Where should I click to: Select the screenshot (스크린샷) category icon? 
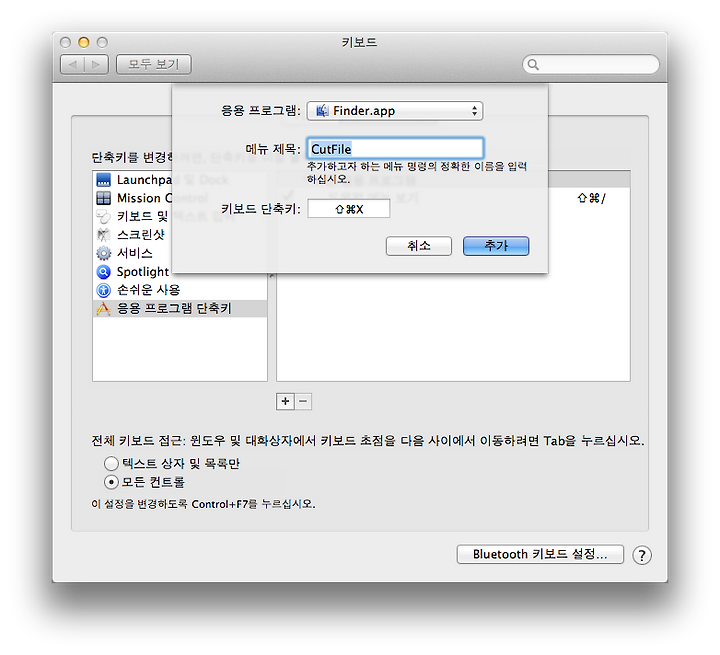[103, 235]
